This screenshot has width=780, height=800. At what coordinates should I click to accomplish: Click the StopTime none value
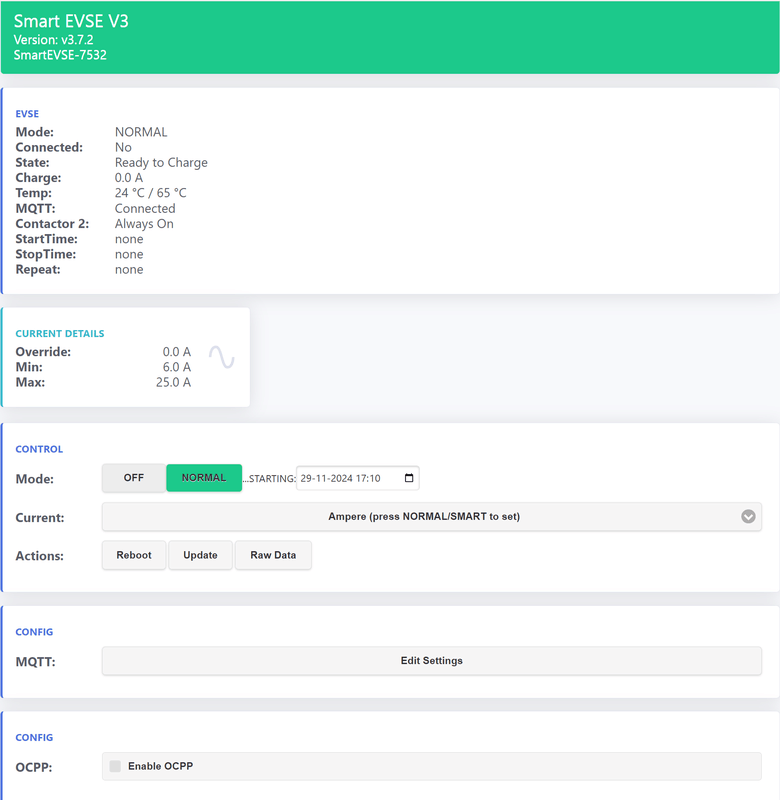129,255
